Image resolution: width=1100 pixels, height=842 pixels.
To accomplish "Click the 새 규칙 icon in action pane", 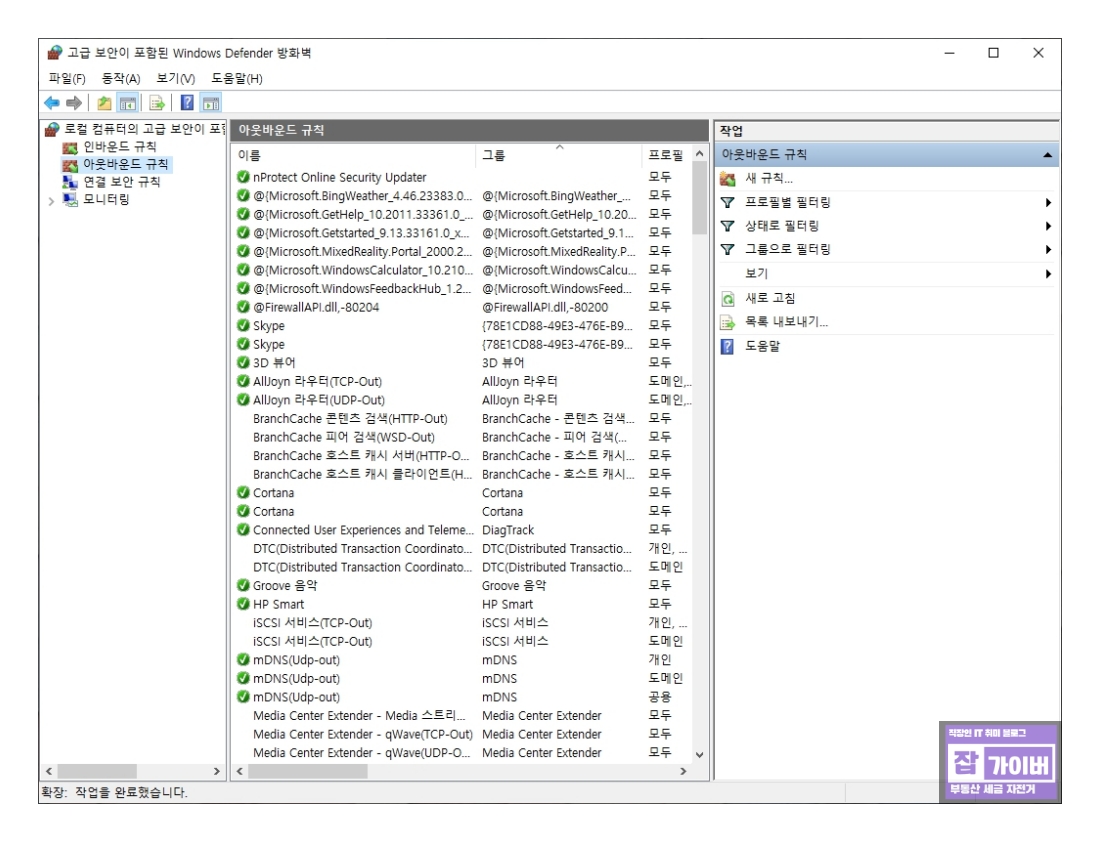I will click(728, 179).
